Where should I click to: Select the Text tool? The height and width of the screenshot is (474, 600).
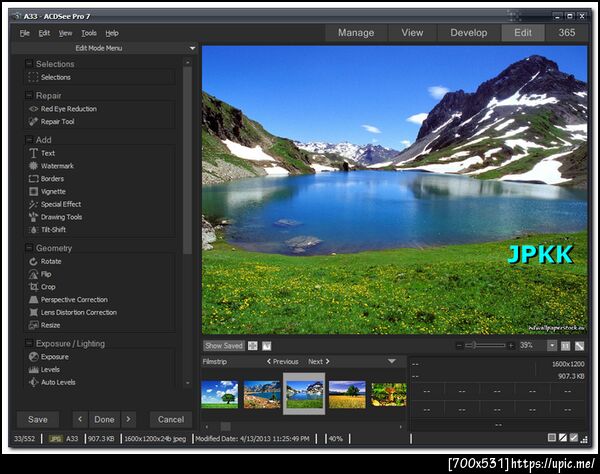point(42,153)
